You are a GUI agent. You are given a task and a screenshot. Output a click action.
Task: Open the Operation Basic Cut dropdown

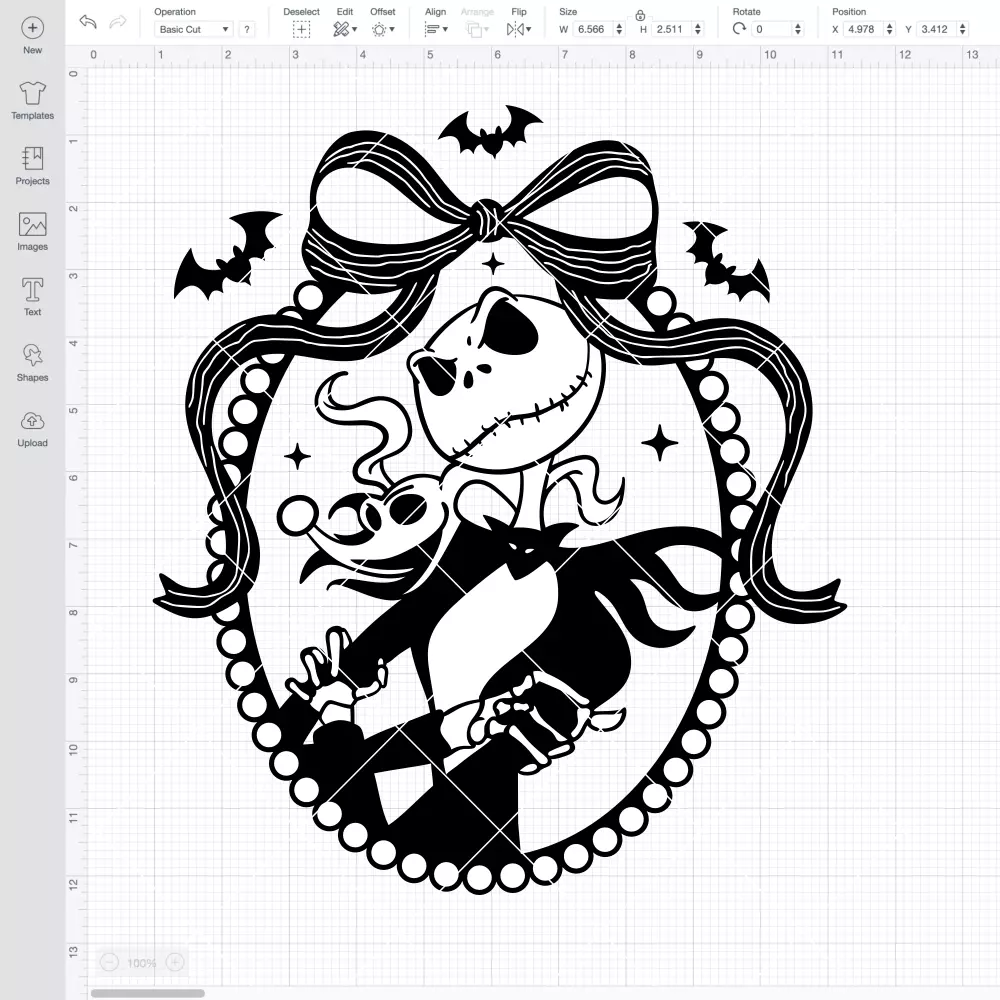(x=194, y=29)
